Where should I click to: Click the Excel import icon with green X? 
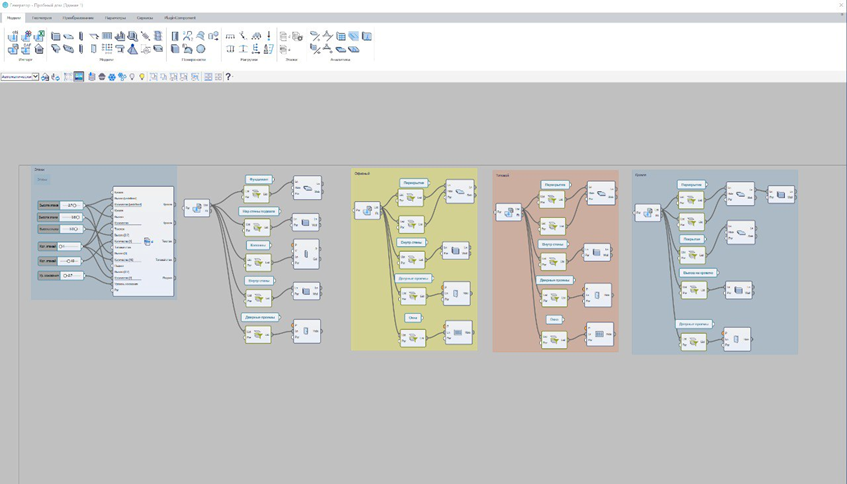39,36
